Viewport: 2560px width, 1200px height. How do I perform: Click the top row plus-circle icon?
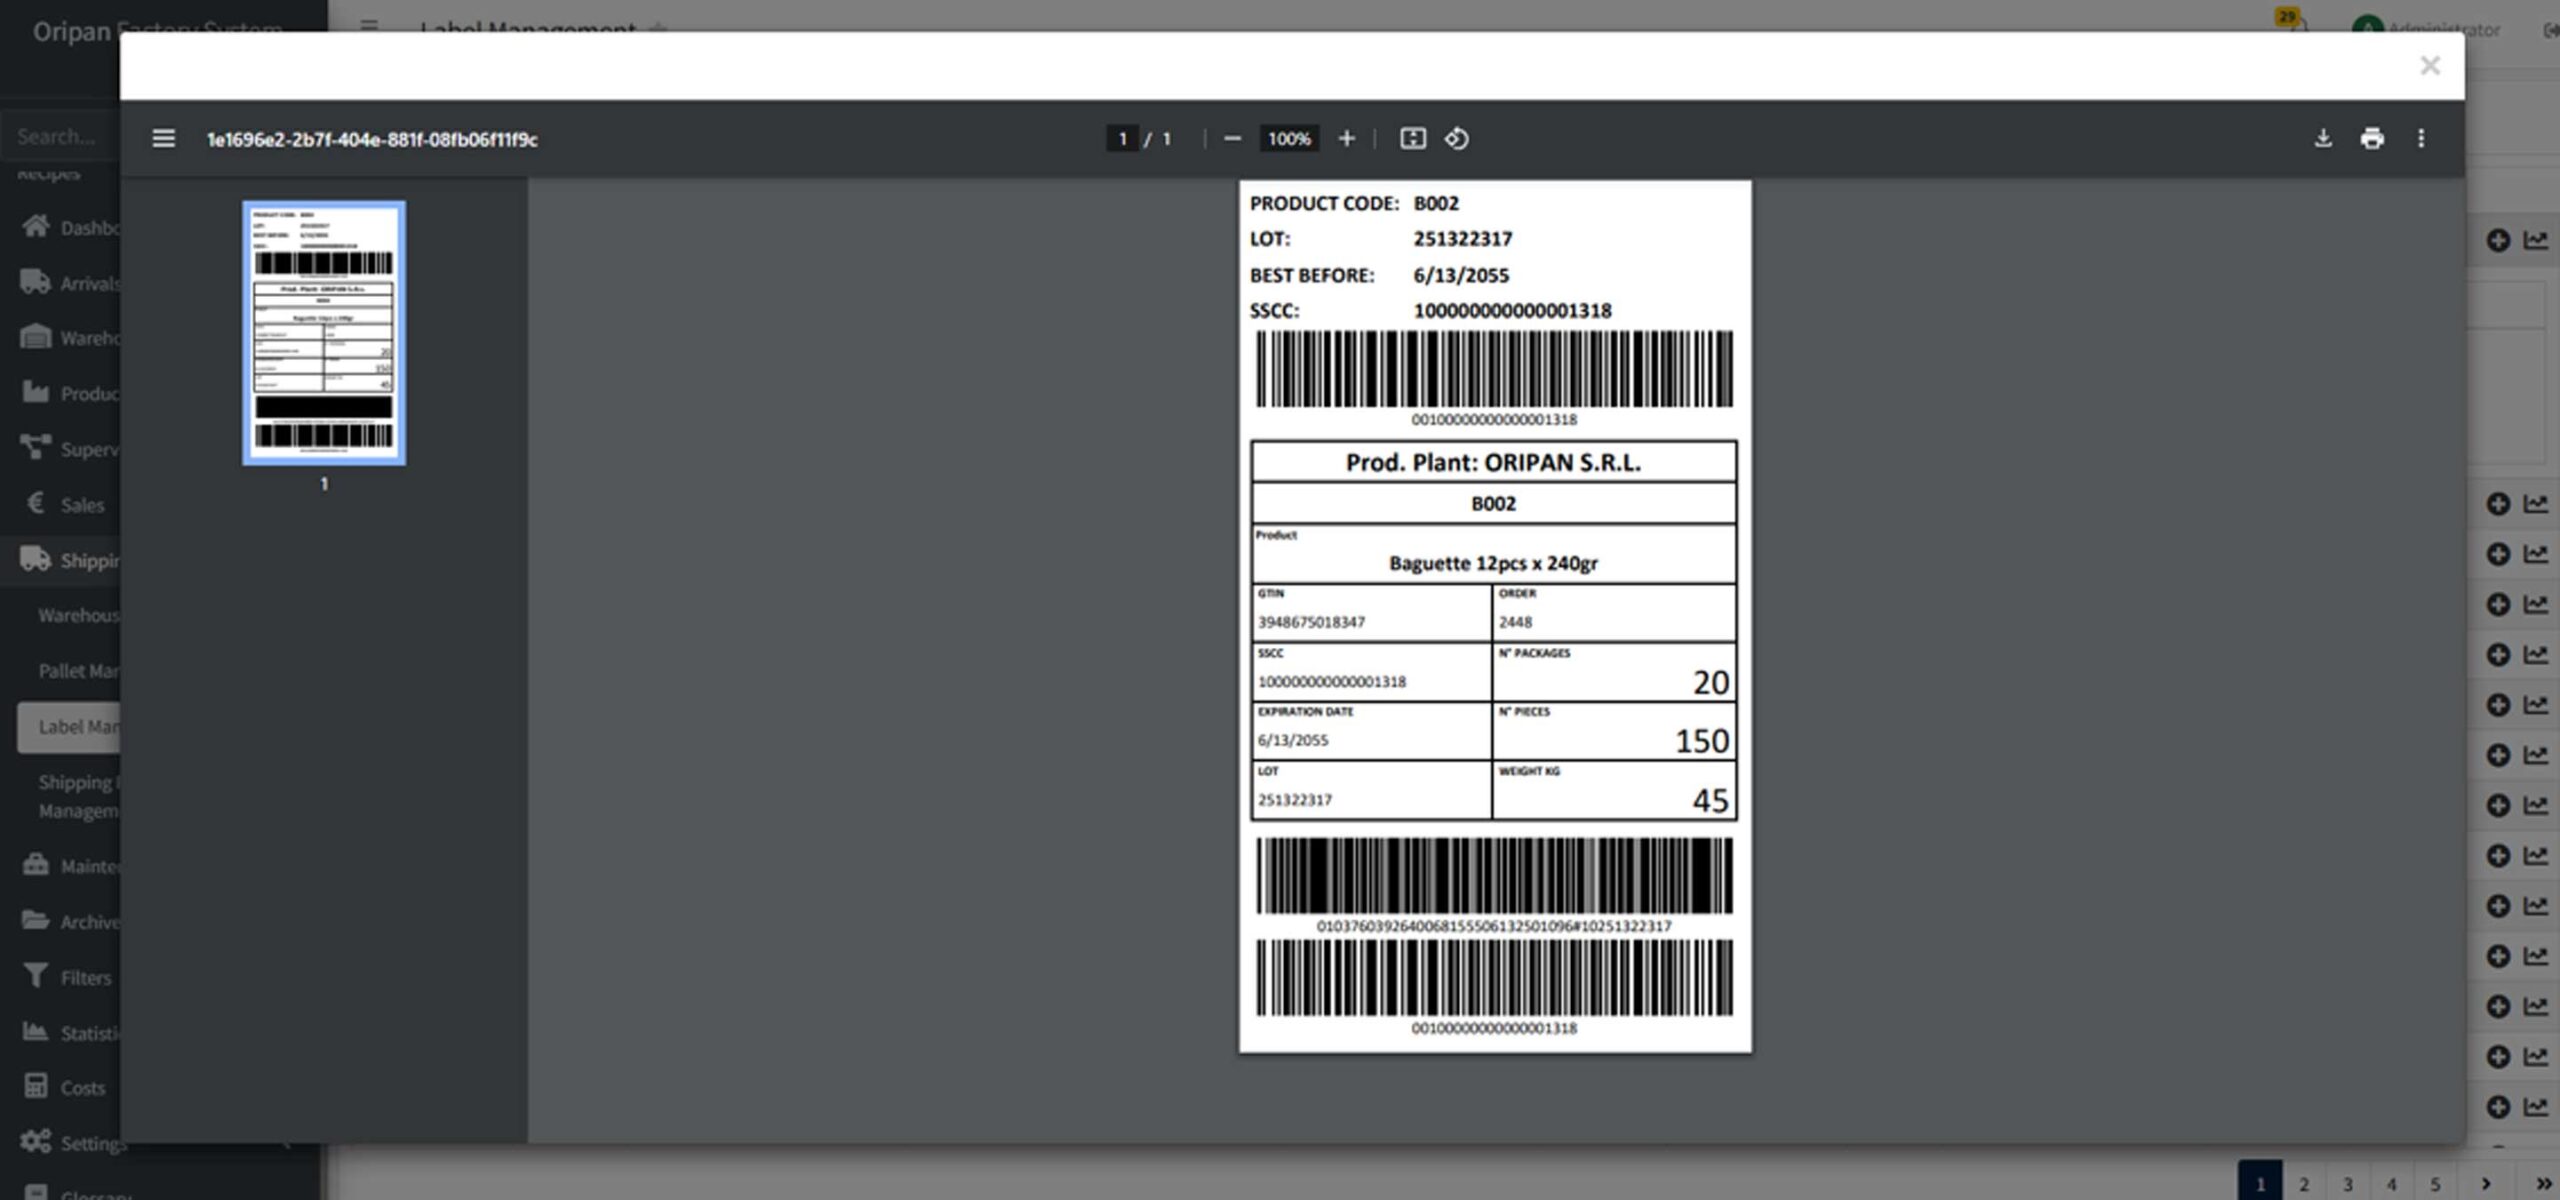pos(2498,240)
